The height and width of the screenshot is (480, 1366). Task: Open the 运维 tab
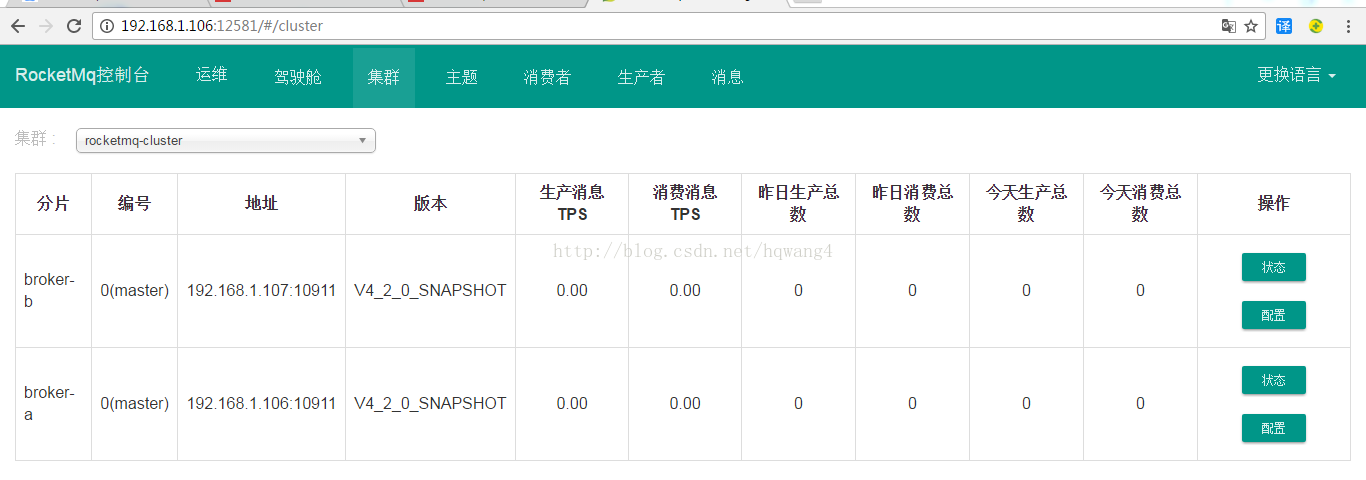click(x=212, y=75)
